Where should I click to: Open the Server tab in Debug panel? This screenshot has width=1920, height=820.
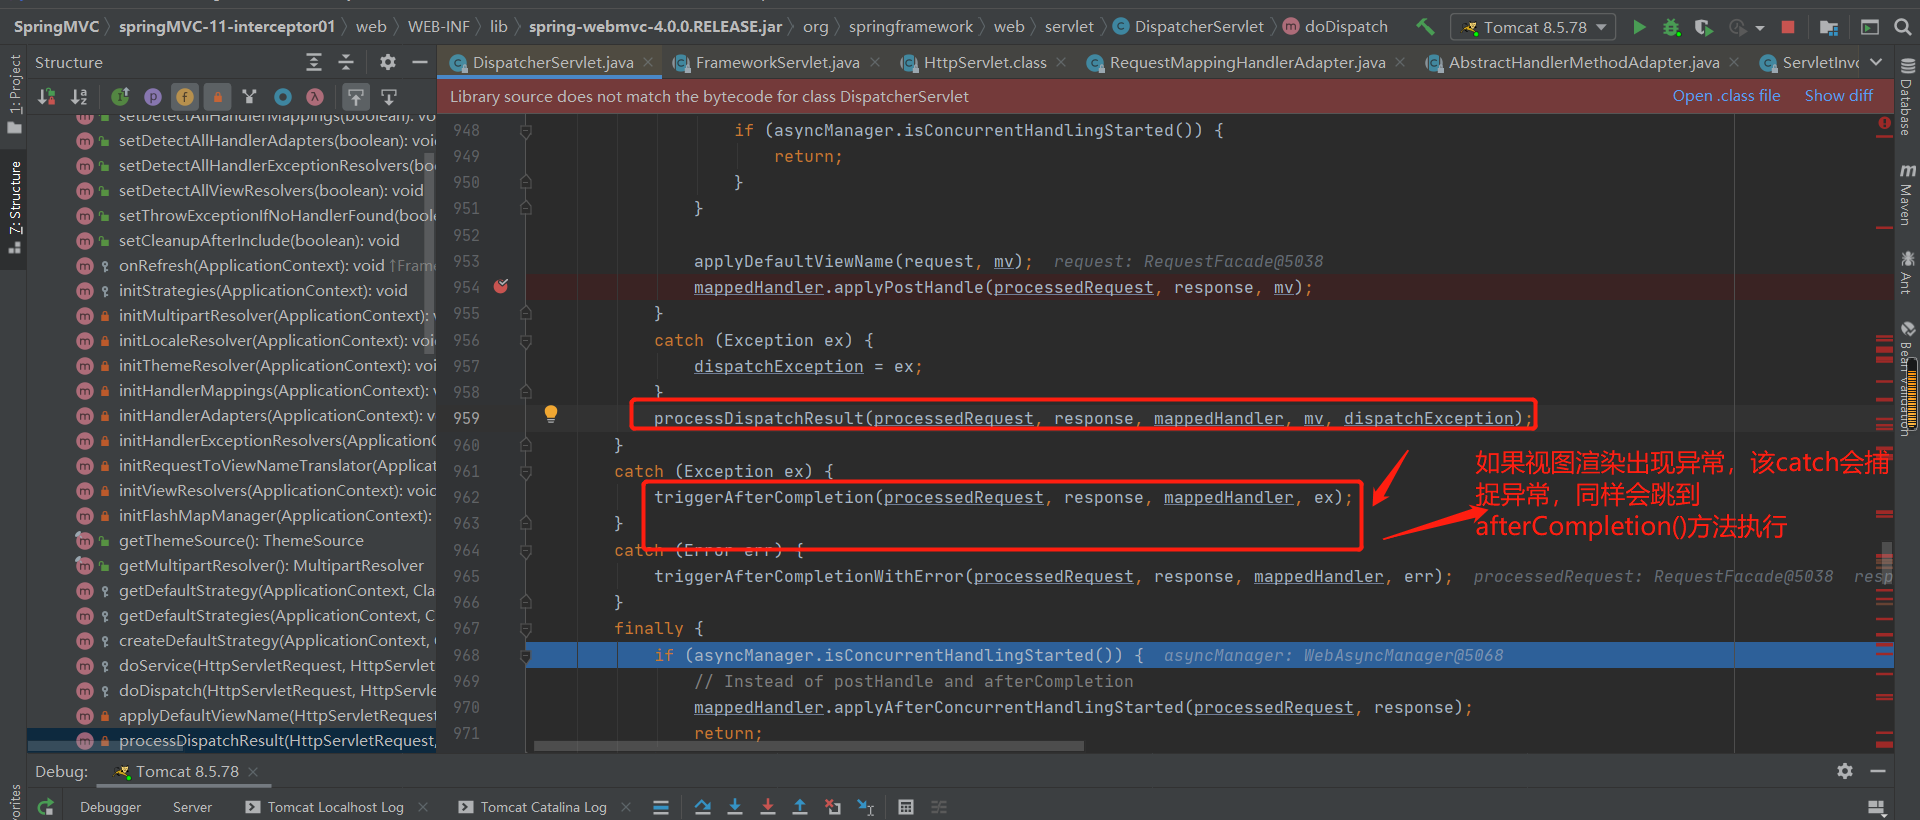pyautogui.click(x=192, y=807)
